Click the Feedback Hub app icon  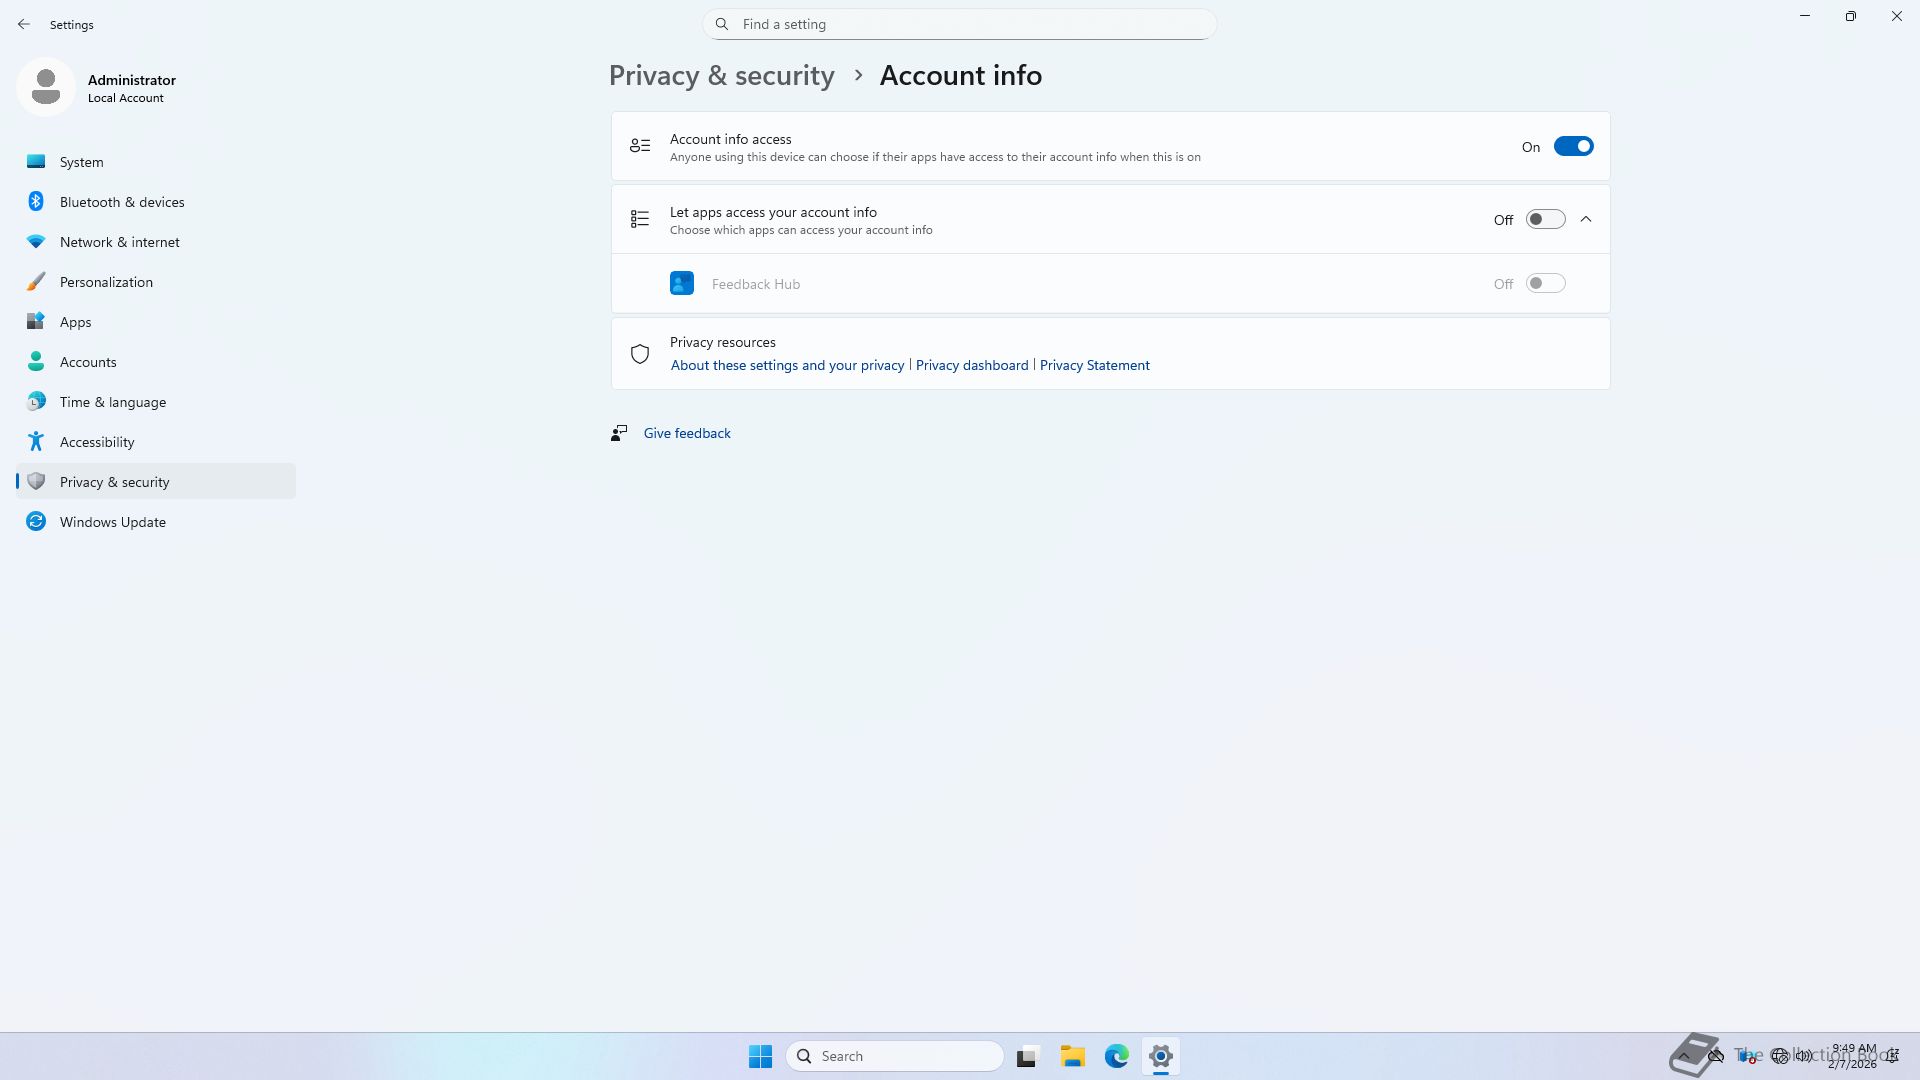pyautogui.click(x=681, y=284)
